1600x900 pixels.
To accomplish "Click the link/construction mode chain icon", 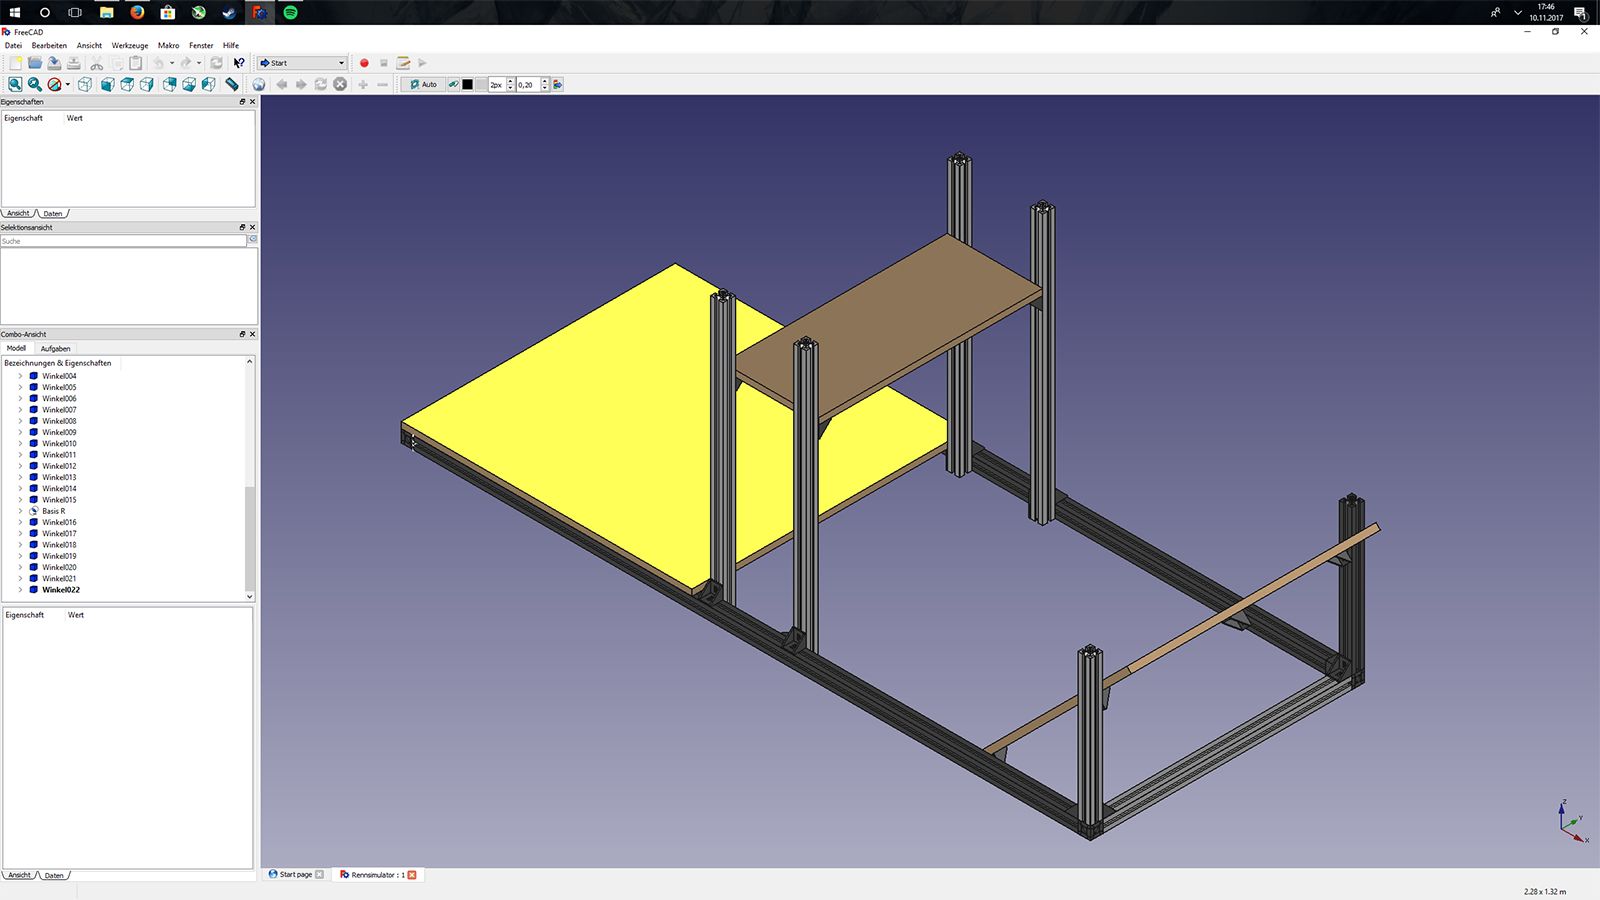I will pos(453,85).
